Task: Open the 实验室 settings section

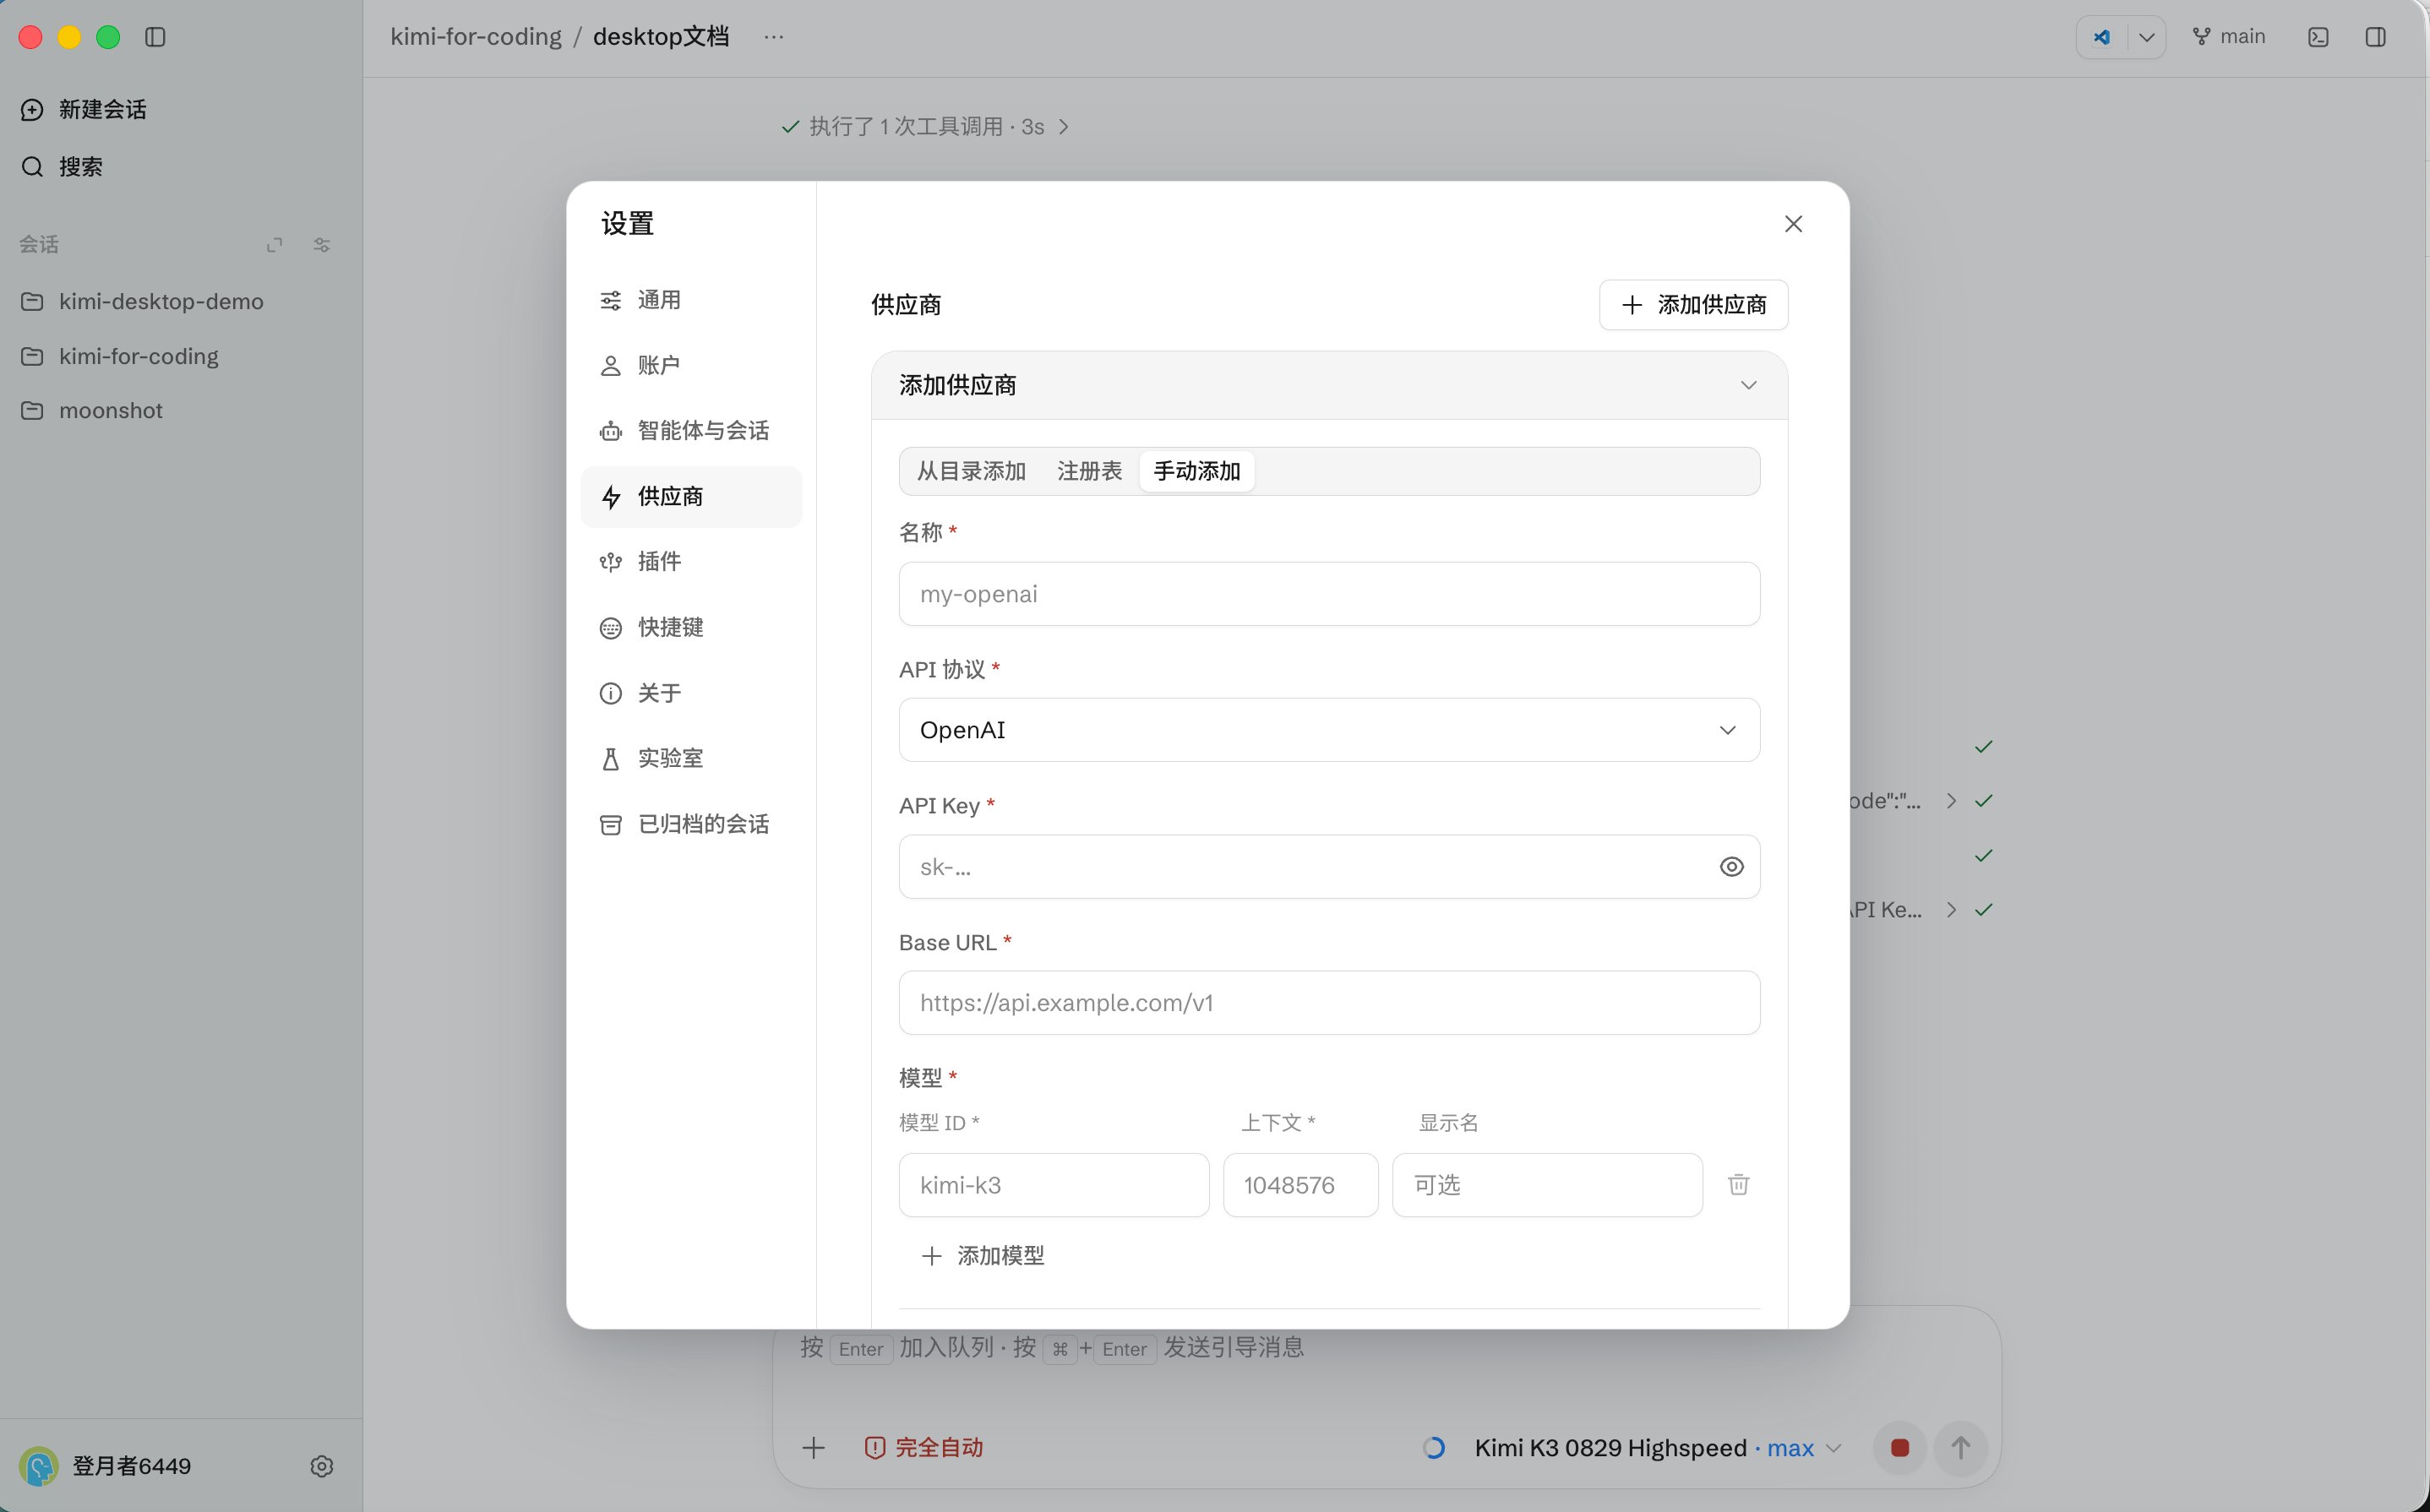Action: pos(691,758)
